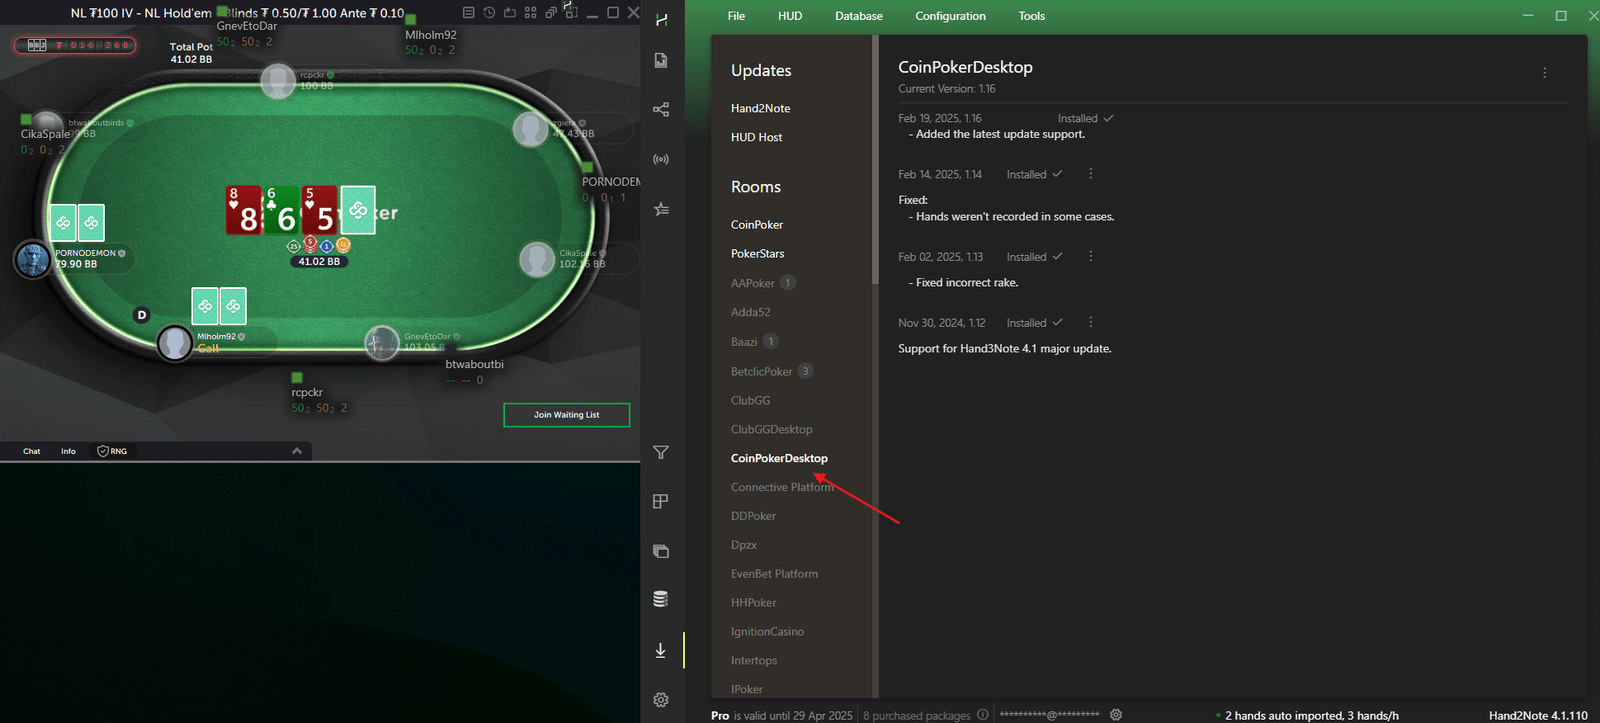Image resolution: width=1600 pixels, height=723 pixels.
Task: Open options for the Nov 30 update
Action: tap(1090, 322)
